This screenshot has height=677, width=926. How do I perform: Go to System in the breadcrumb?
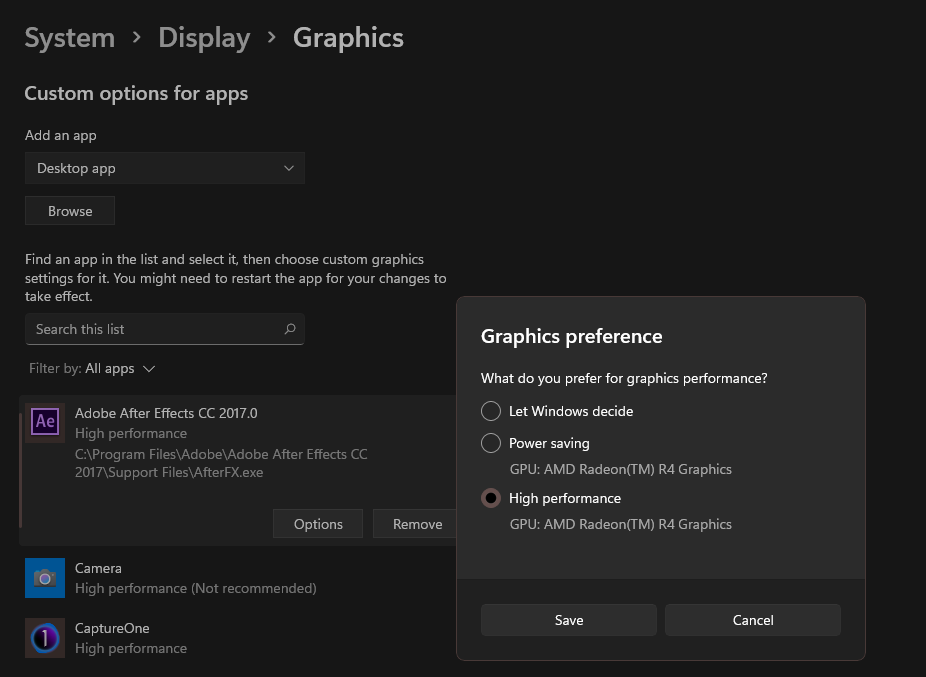click(x=70, y=38)
